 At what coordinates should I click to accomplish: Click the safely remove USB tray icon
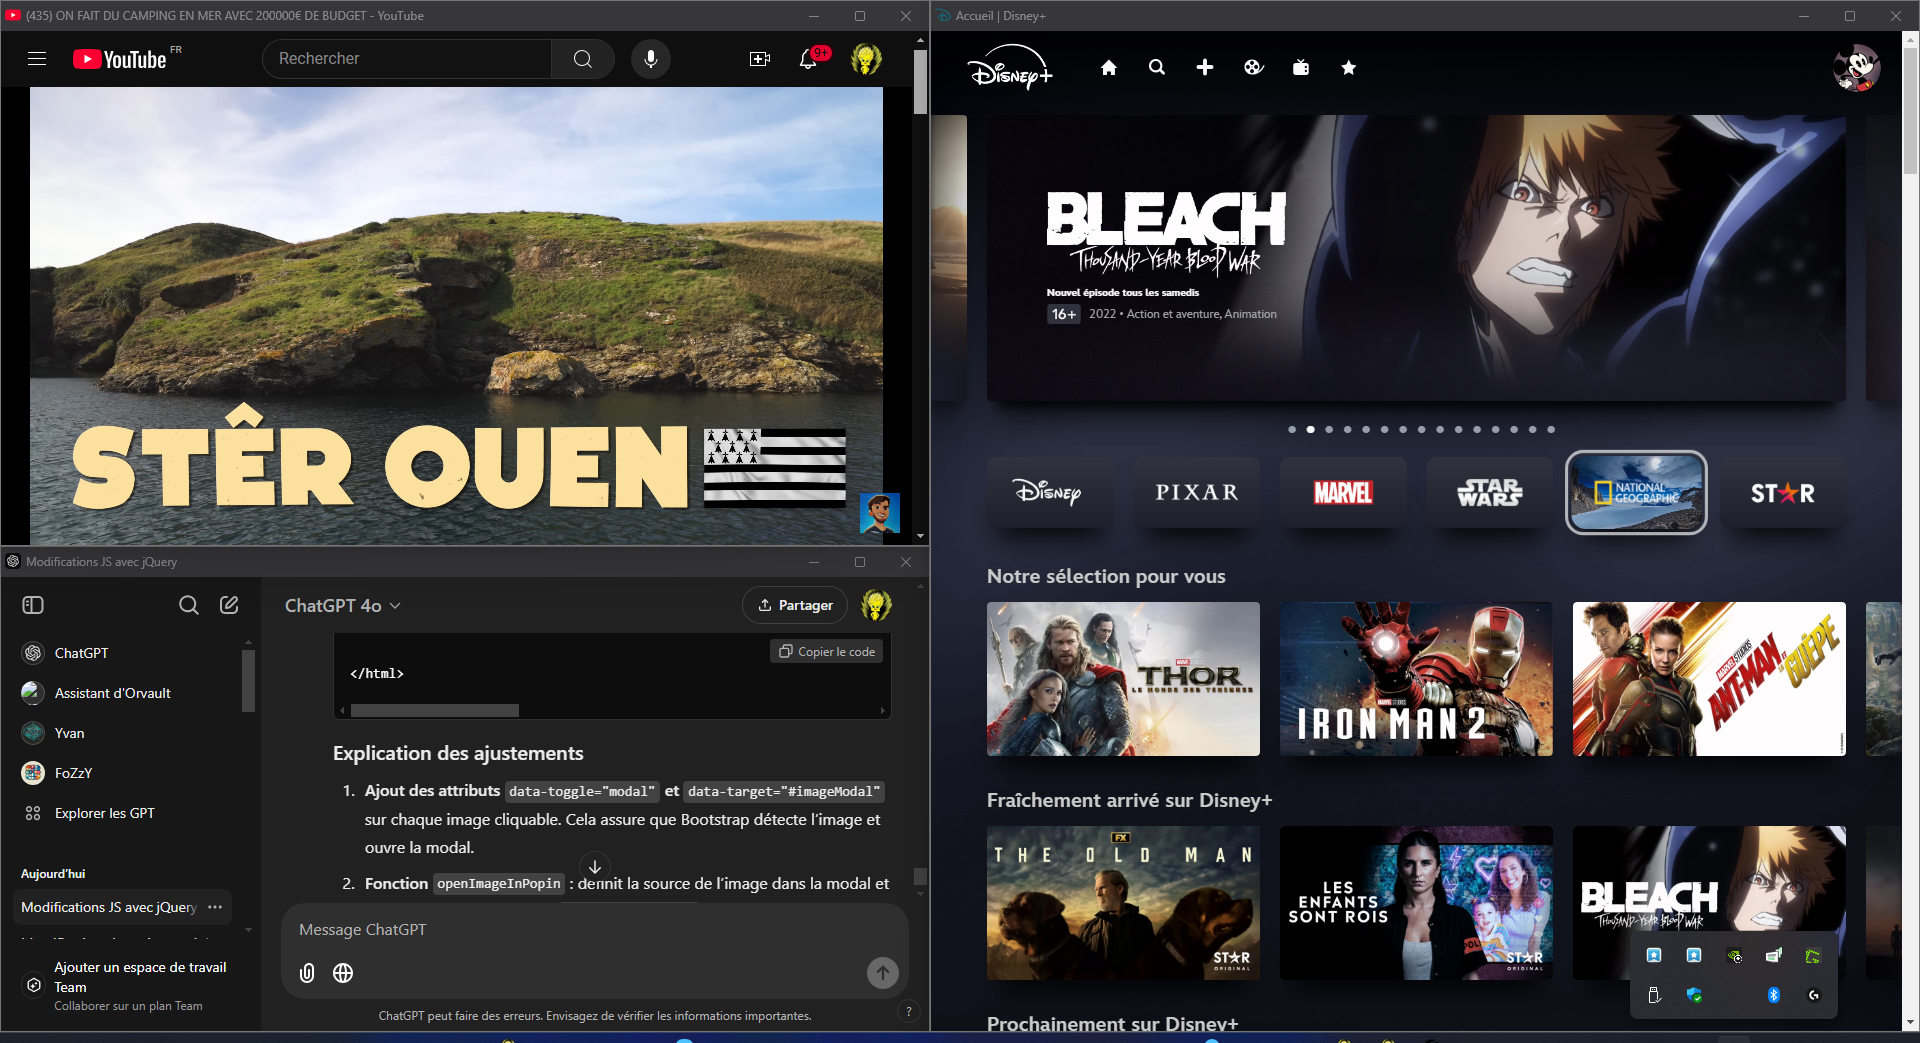tap(1654, 995)
